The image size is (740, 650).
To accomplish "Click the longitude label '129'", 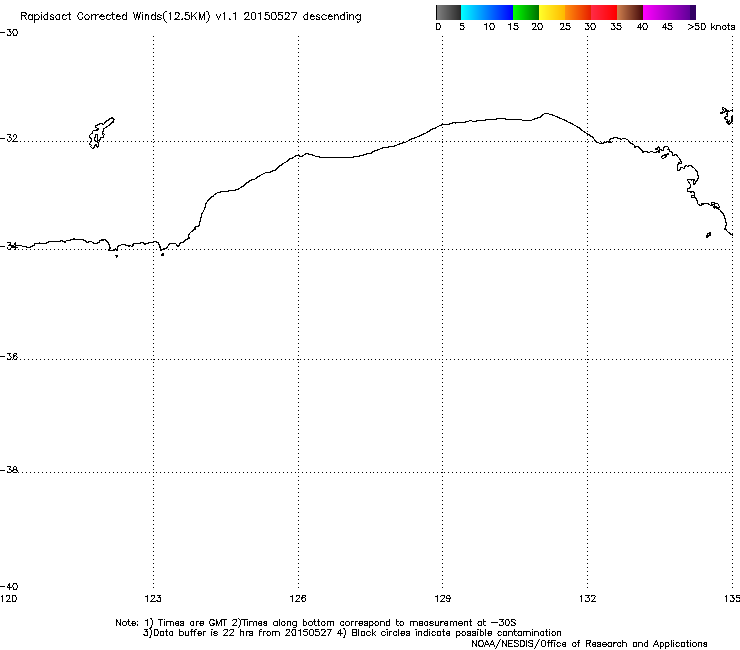I will click(442, 599).
